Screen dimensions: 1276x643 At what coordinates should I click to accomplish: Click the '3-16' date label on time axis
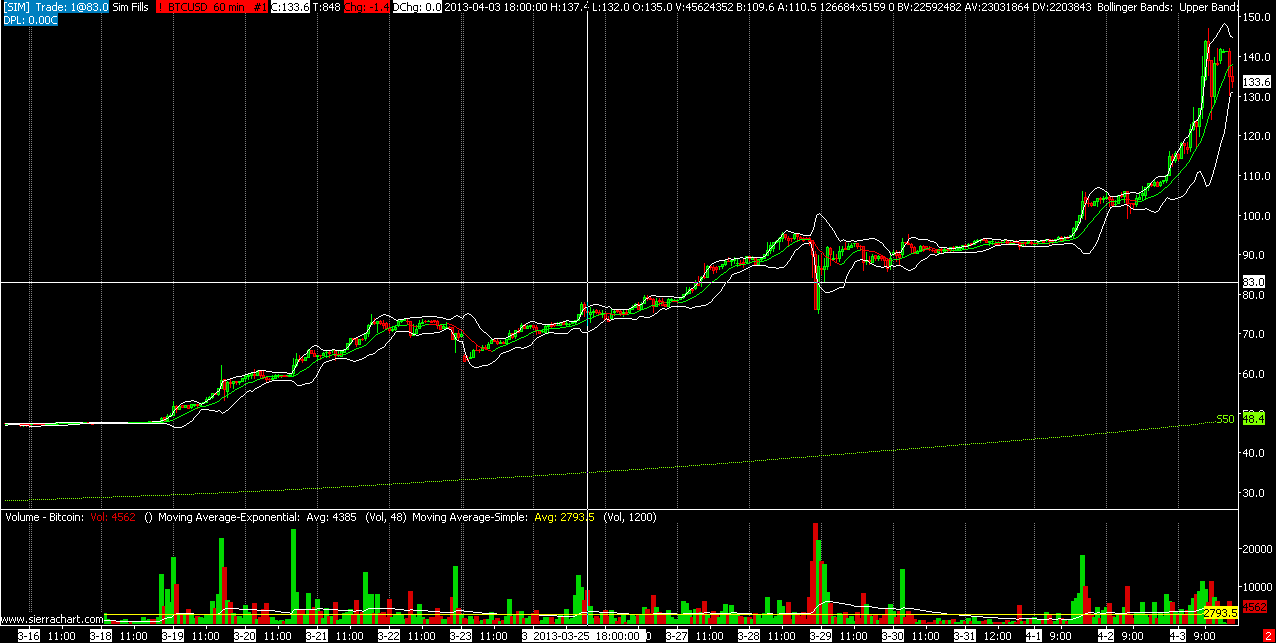29,635
